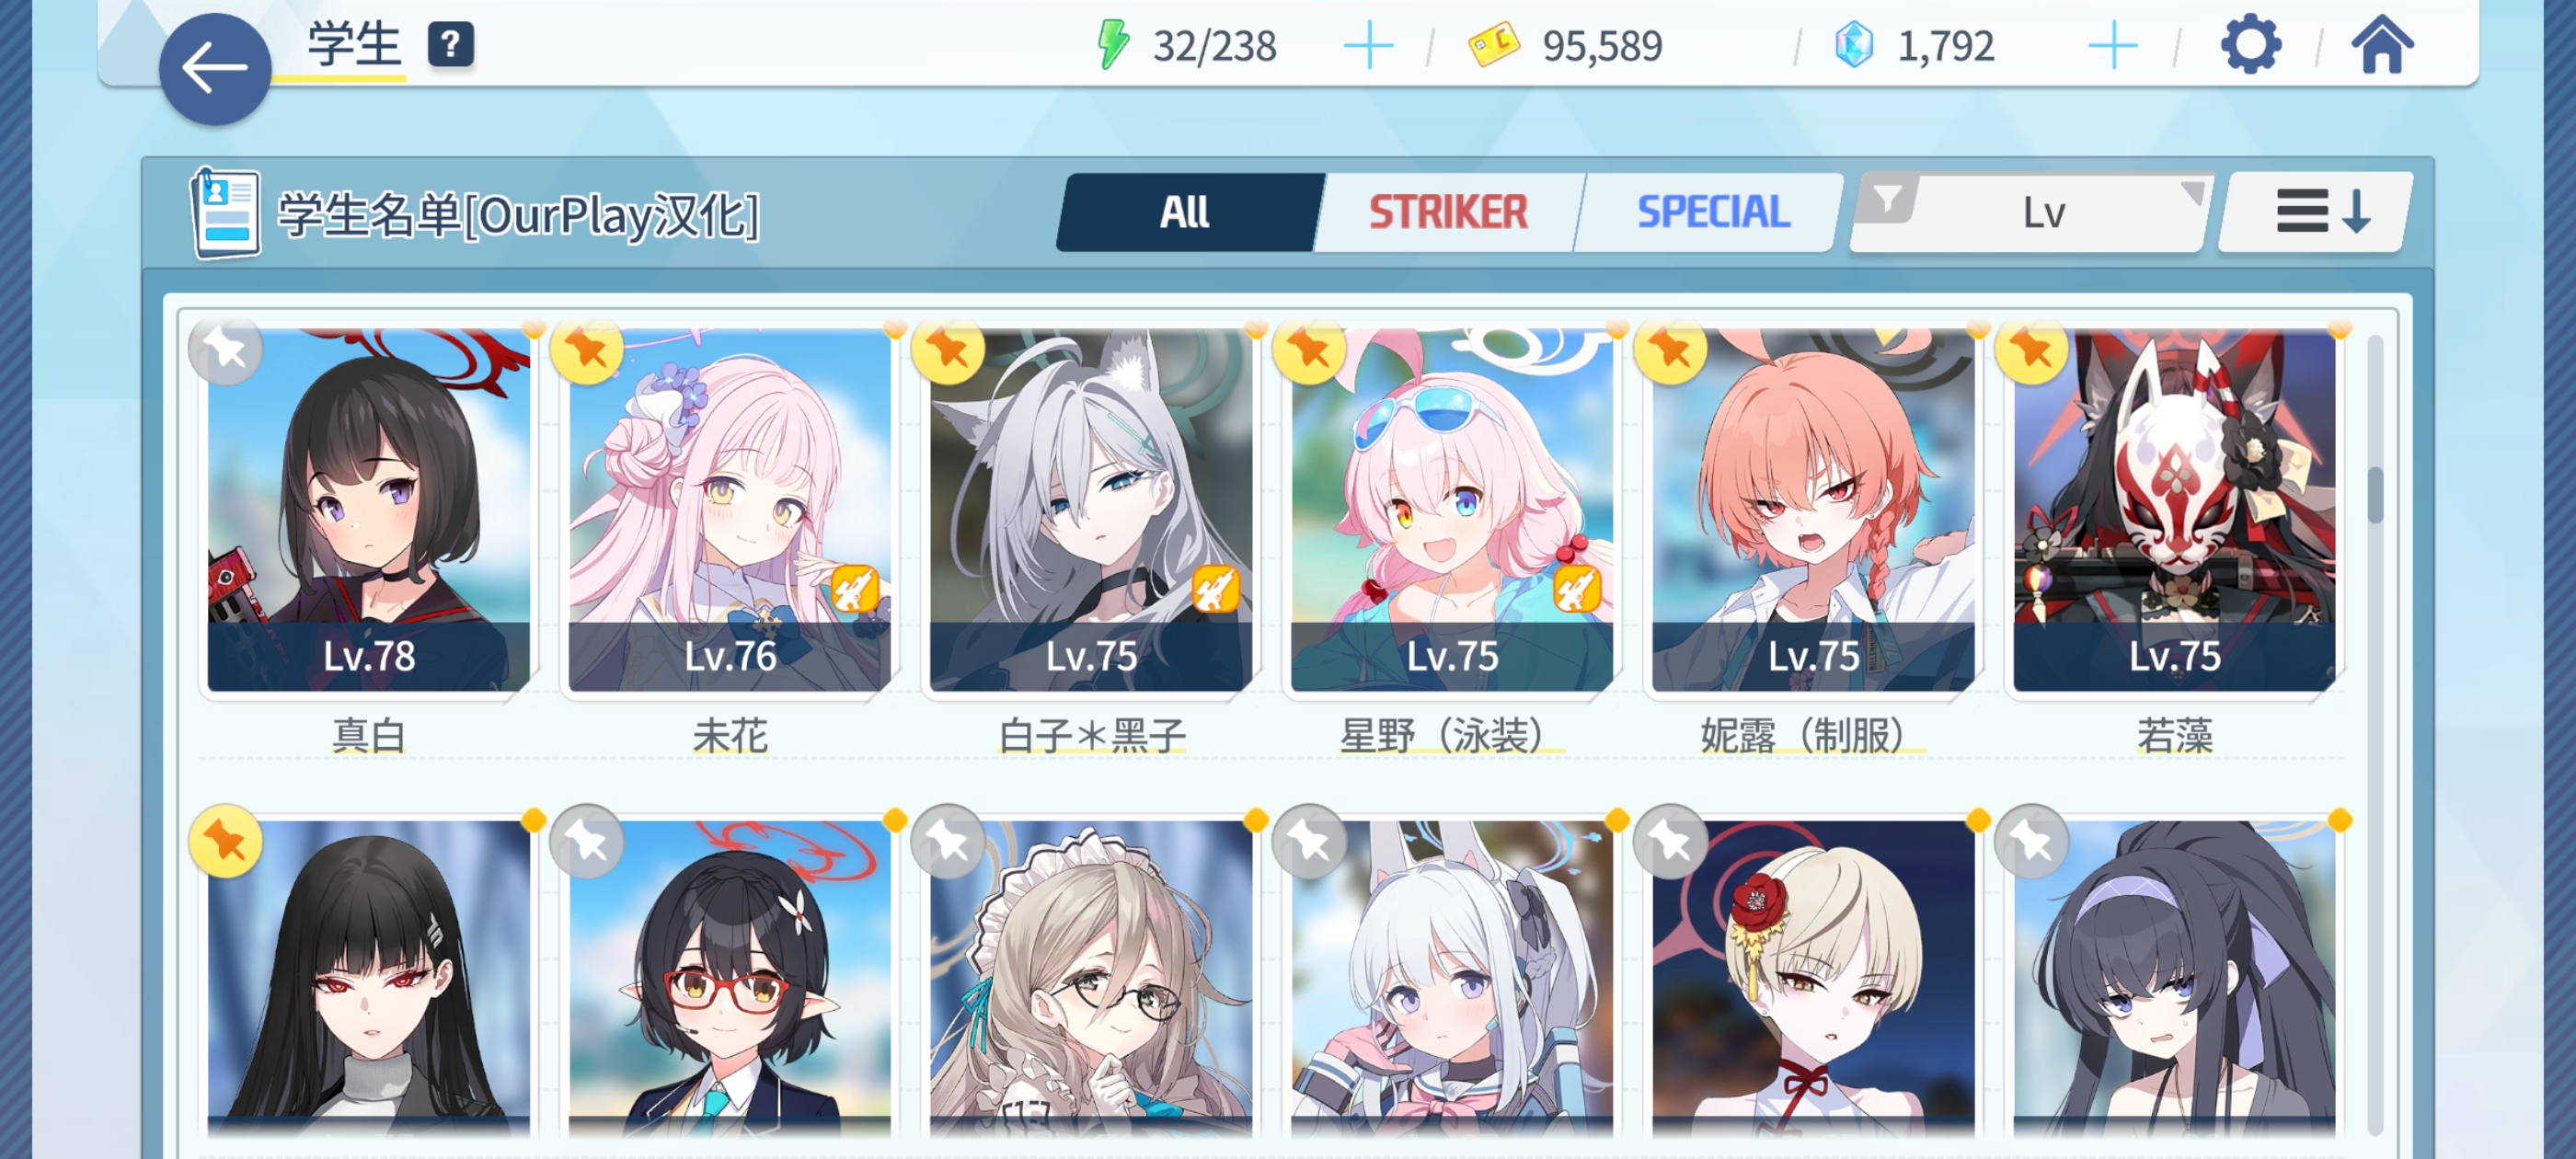Go back with the arrow button
The width and height of the screenshot is (2576, 1159).
215,69
